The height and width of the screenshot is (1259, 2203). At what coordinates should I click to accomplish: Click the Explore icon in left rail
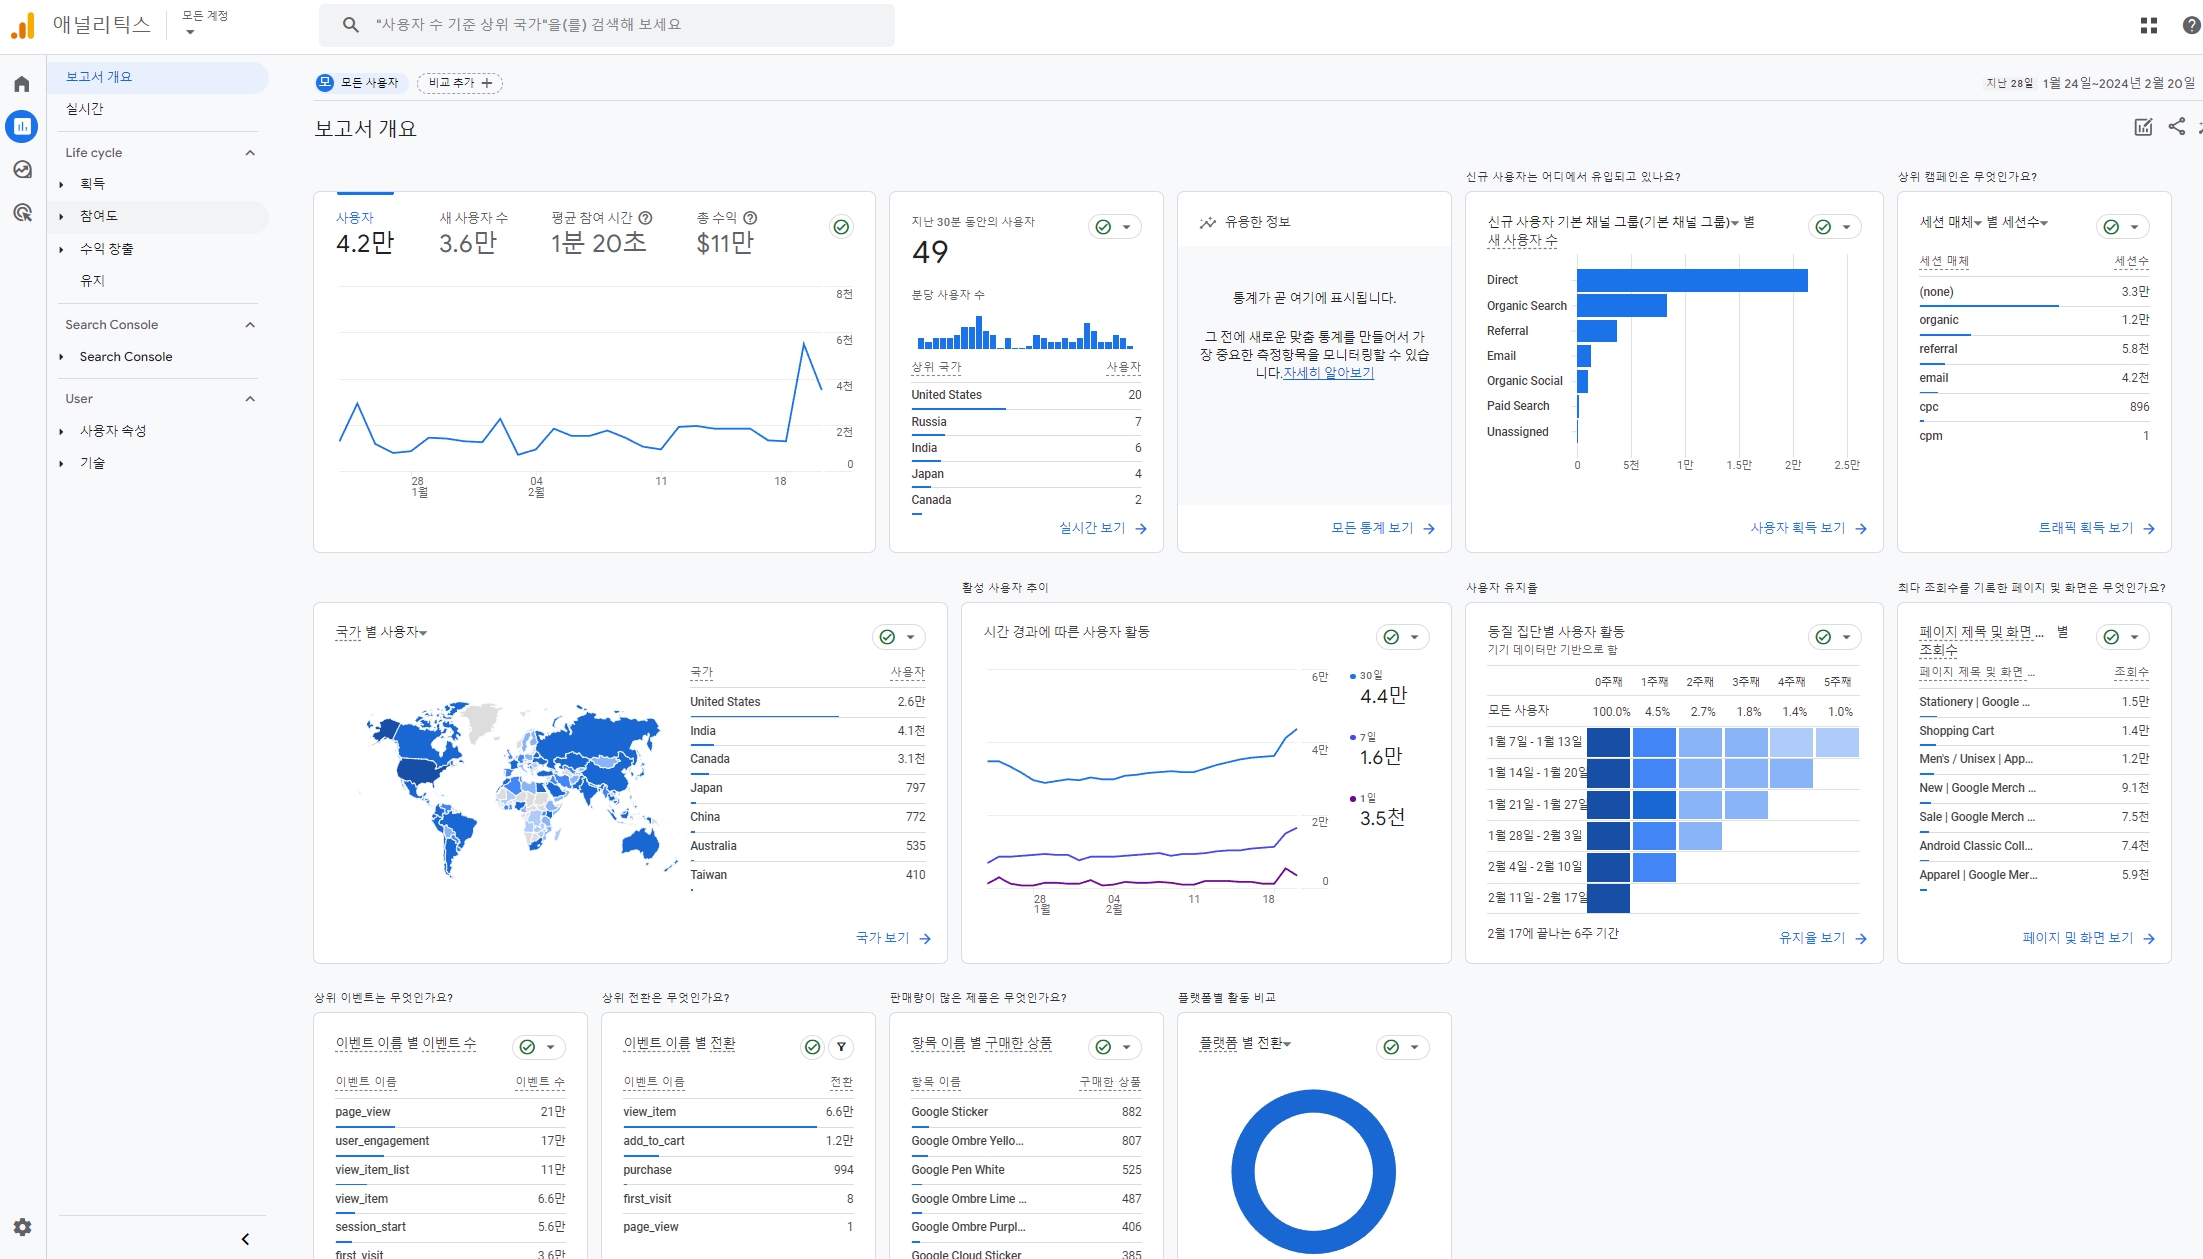(x=22, y=170)
